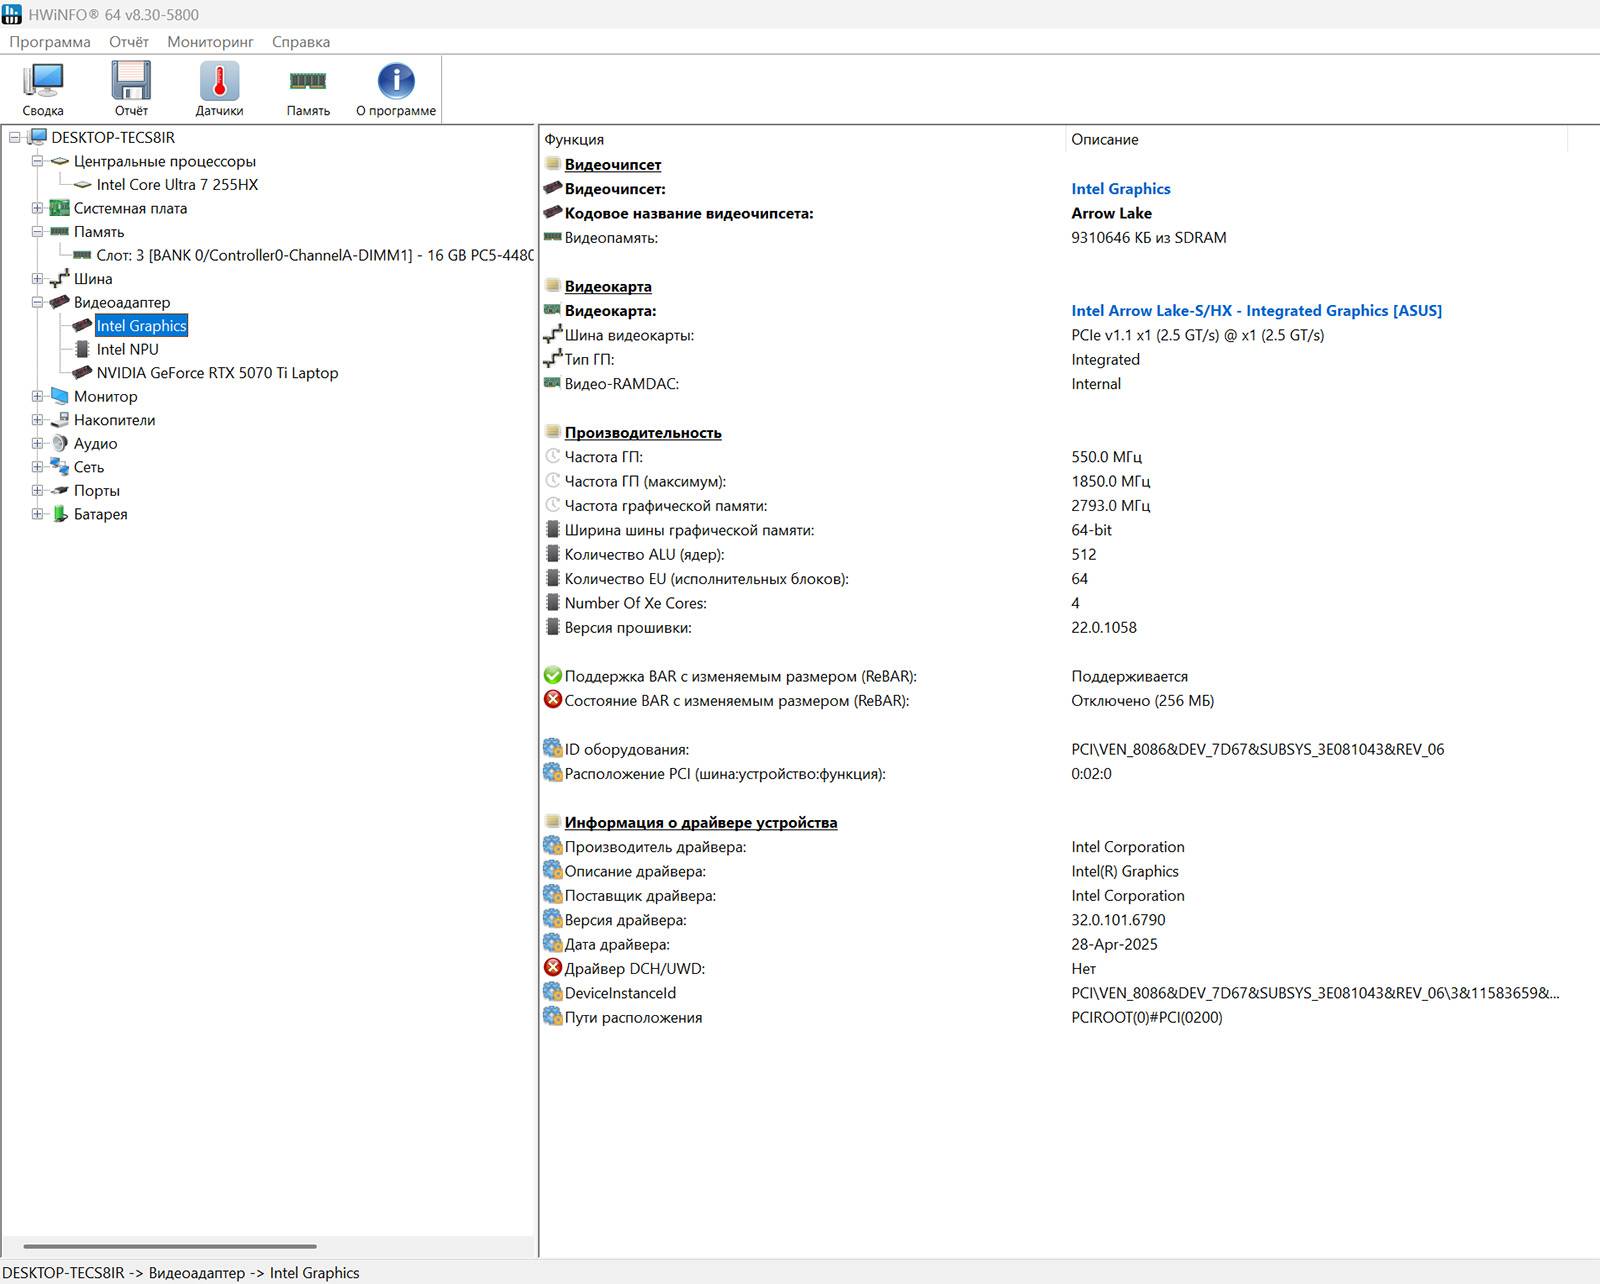Click Intel Arrow Lake-S/HX Integrated Graphics link
This screenshot has height=1284, width=1600.
point(1256,311)
